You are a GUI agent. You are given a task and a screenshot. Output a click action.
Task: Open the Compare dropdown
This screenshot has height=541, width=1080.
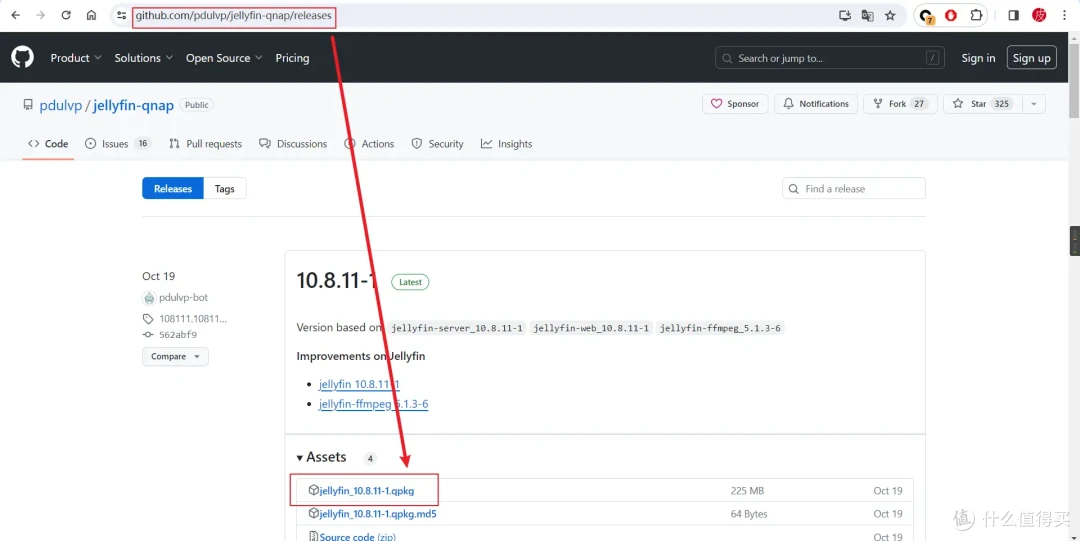[x=175, y=356]
